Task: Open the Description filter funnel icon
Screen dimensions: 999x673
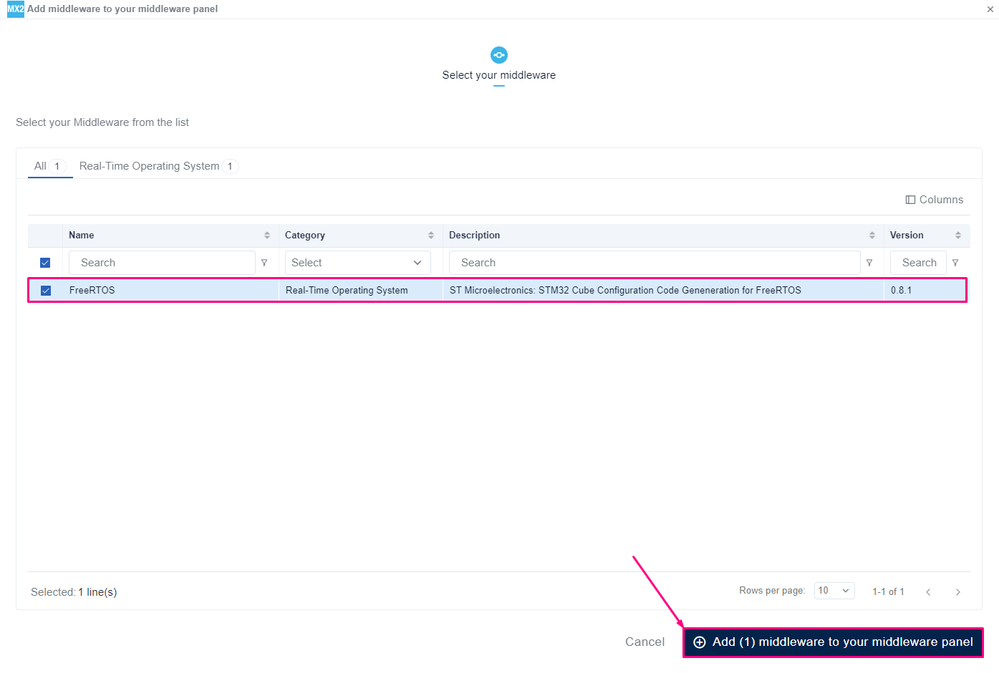Action: click(869, 263)
